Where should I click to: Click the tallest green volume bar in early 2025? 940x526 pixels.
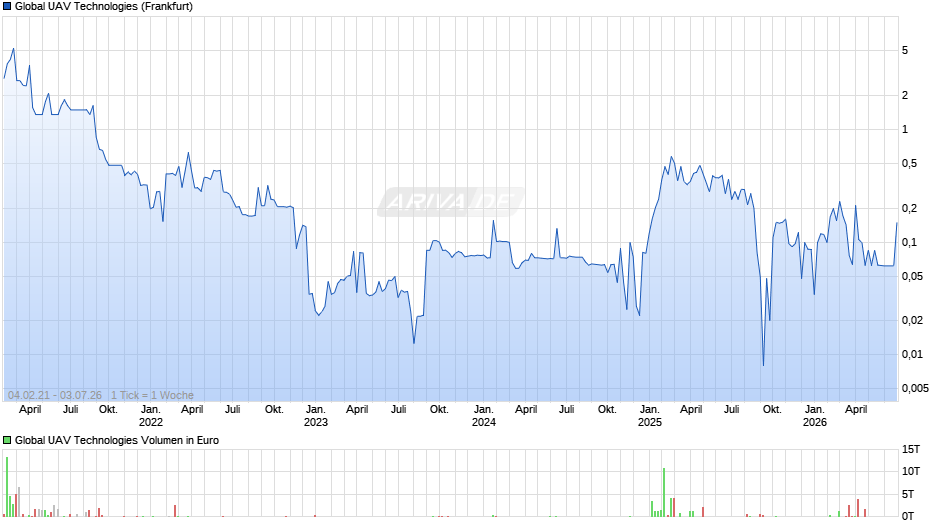pyautogui.click(x=664, y=492)
